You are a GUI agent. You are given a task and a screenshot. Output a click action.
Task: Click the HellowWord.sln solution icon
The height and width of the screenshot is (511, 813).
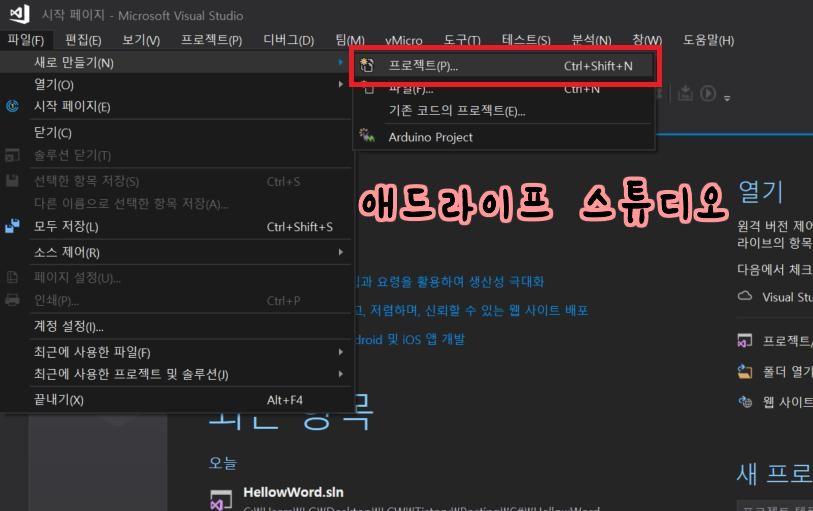coord(221,500)
